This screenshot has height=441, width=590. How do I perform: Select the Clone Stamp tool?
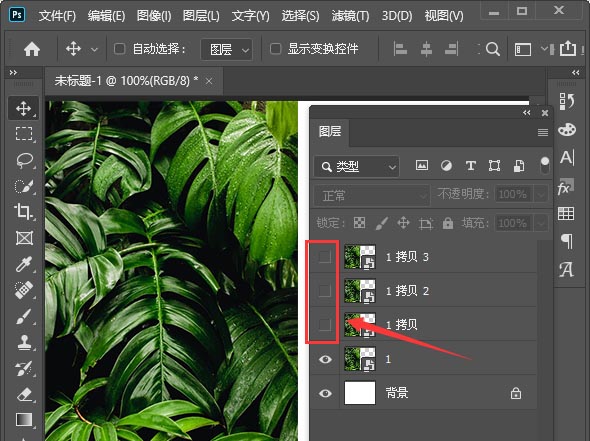[x=24, y=342]
